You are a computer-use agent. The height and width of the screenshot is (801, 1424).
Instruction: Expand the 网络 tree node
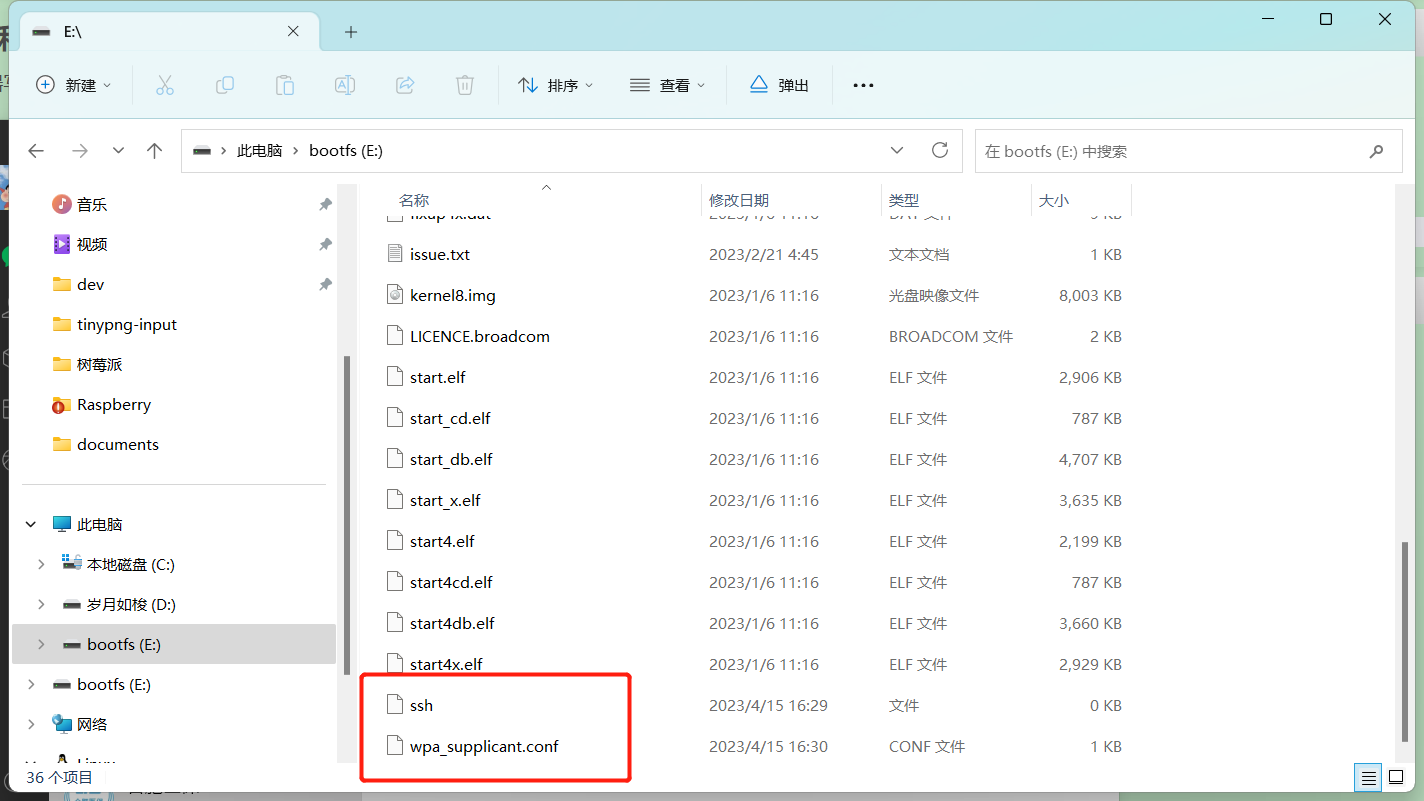pos(31,724)
